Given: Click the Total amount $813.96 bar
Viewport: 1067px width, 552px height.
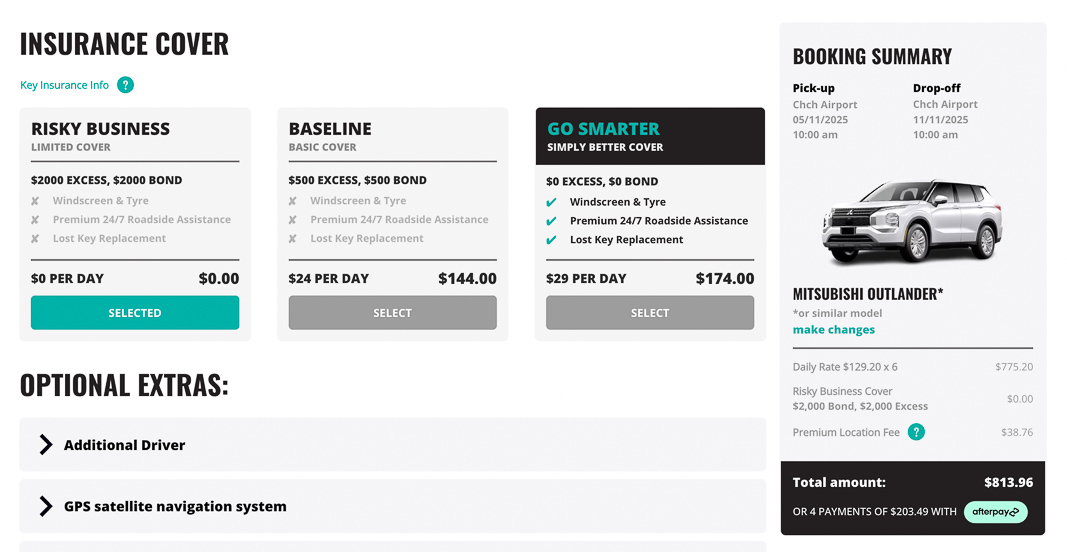Looking at the screenshot, I should pyautogui.click(x=913, y=498).
